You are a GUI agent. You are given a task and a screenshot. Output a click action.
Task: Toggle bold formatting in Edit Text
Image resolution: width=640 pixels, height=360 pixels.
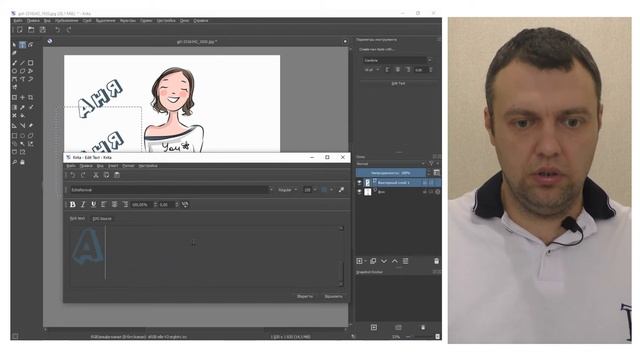(73, 204)
